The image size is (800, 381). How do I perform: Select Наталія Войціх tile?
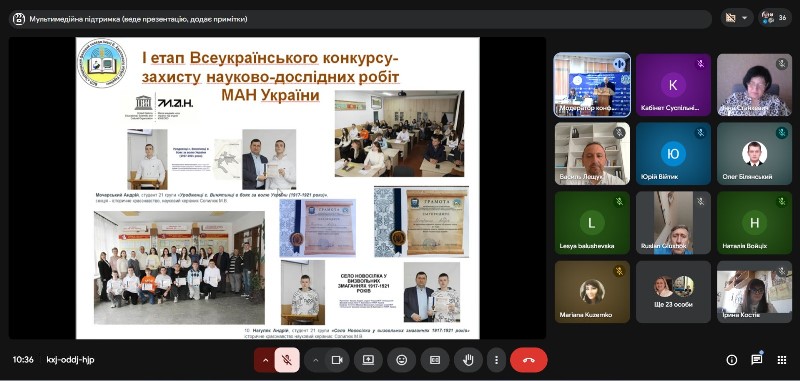click(x=754, y=222)
